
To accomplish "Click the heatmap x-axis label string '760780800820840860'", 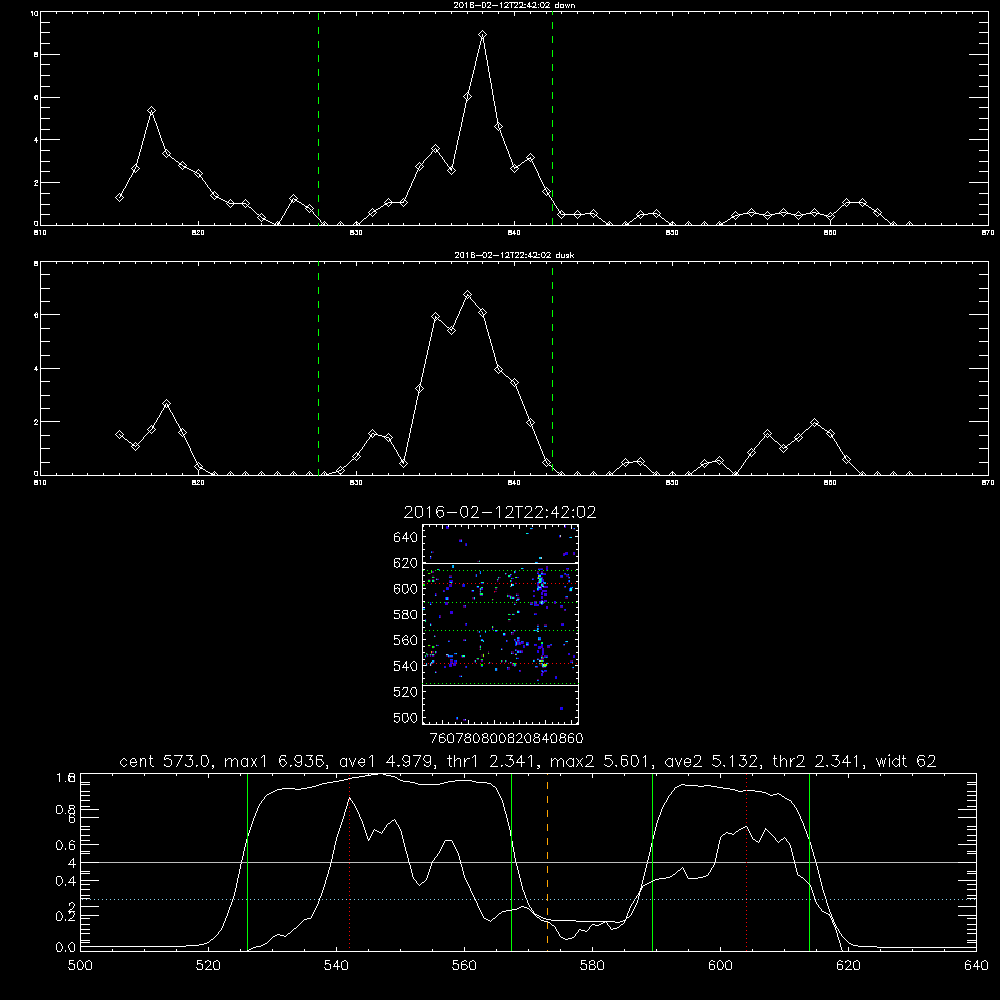I will 506,739.
